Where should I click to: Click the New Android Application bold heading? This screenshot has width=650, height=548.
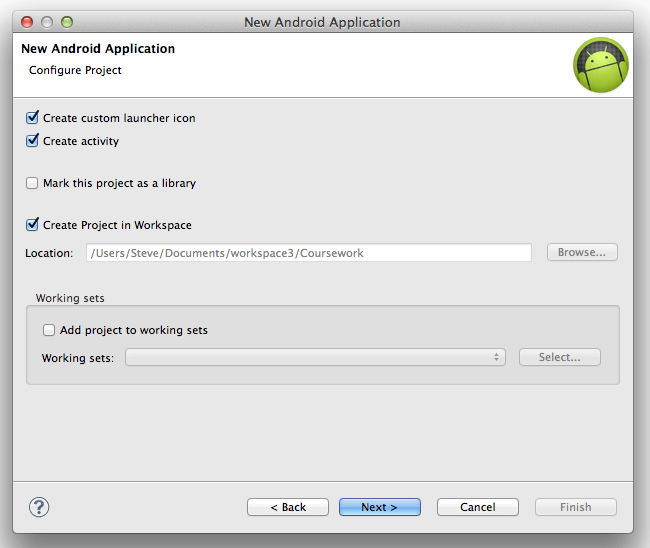point(98,48)
